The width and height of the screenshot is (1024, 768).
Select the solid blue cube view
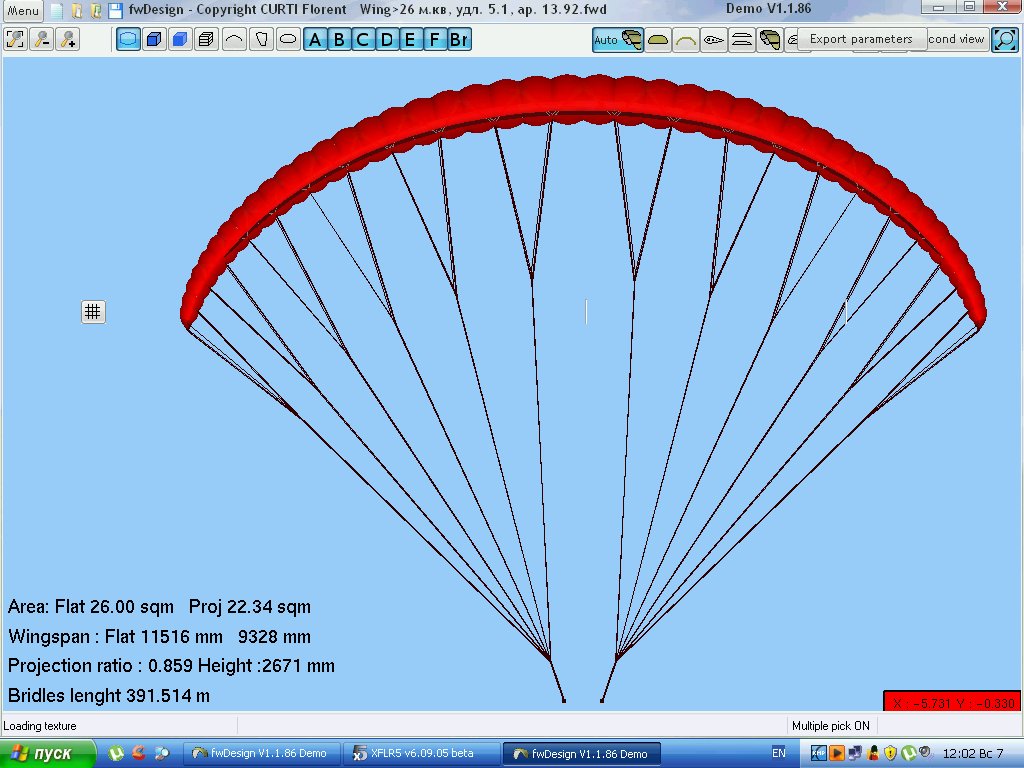tap(180, 40)
